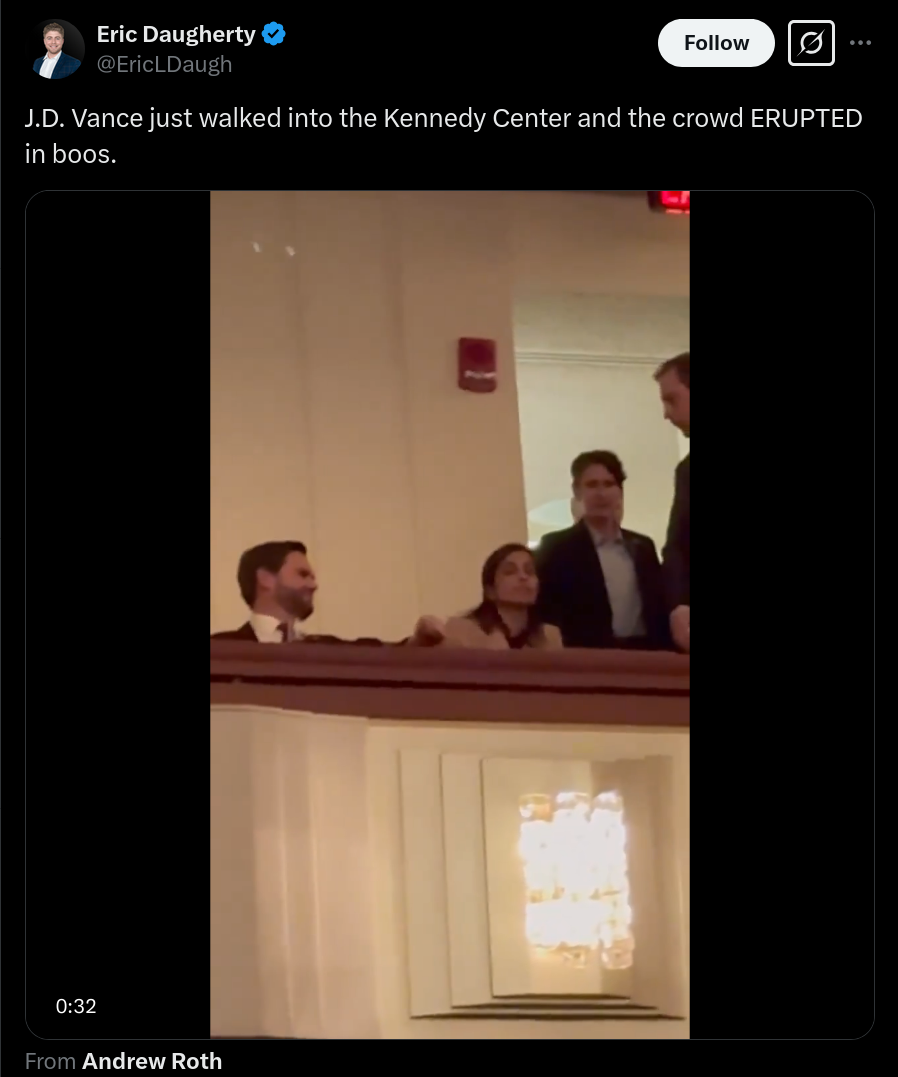898x1077 pixels.
Task: Click the word "From" beside Andrew Roth
Action: [50, 1061]
